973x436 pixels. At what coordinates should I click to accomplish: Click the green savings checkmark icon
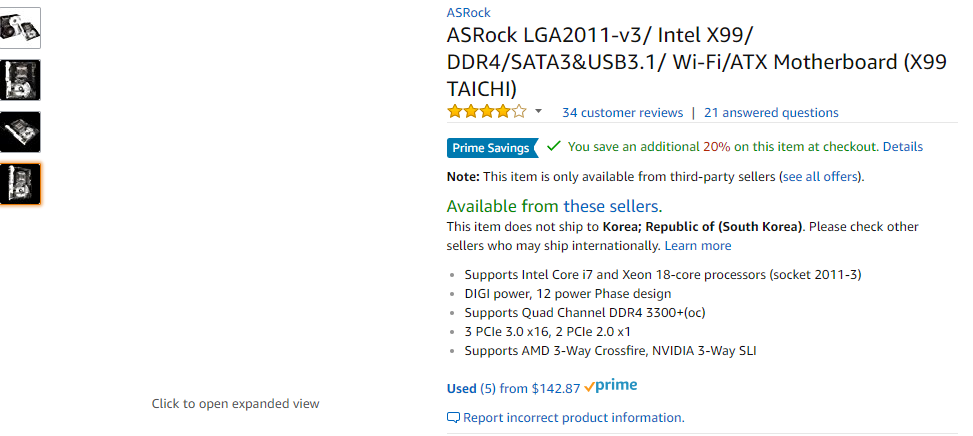point(554,146)
